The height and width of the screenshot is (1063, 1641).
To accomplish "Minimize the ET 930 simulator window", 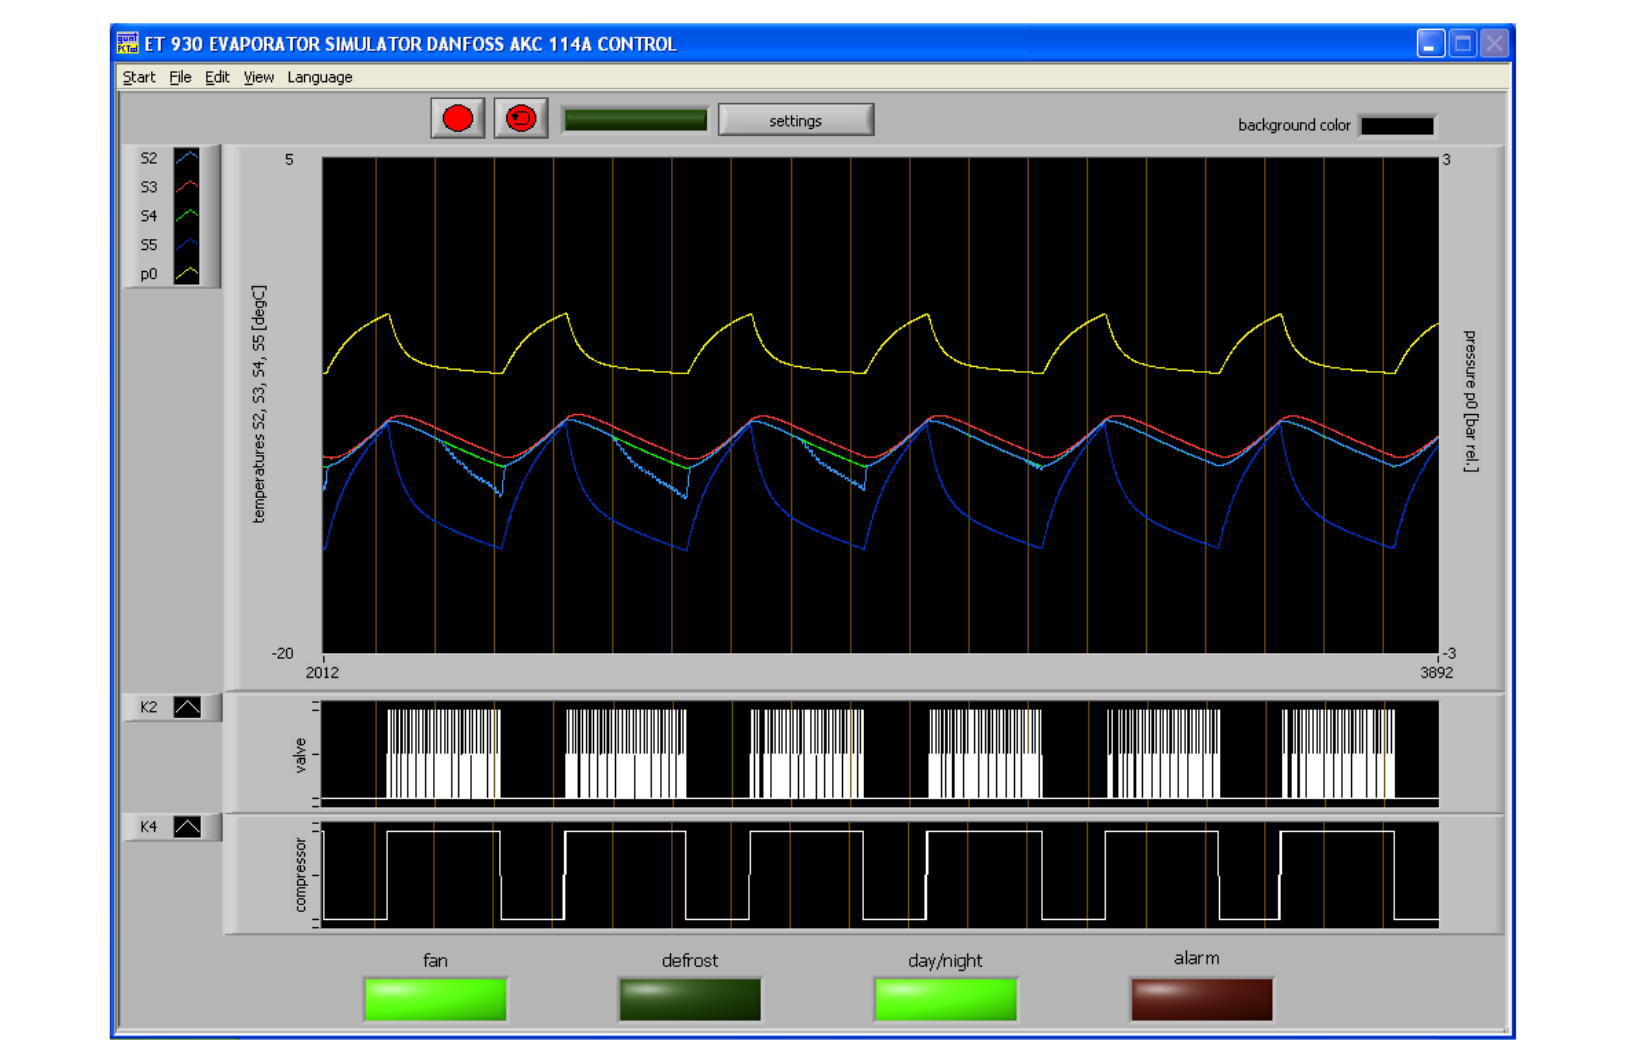I will [1431, 43].
